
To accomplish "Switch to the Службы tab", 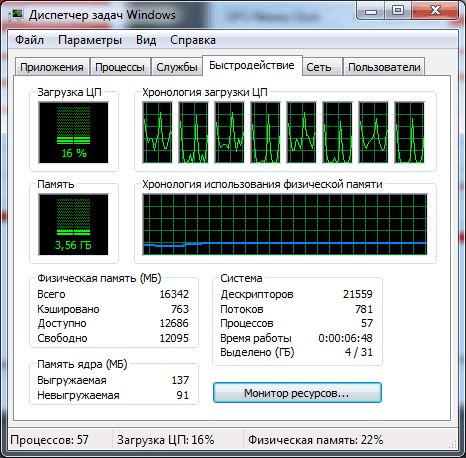I will coord(177,67).
